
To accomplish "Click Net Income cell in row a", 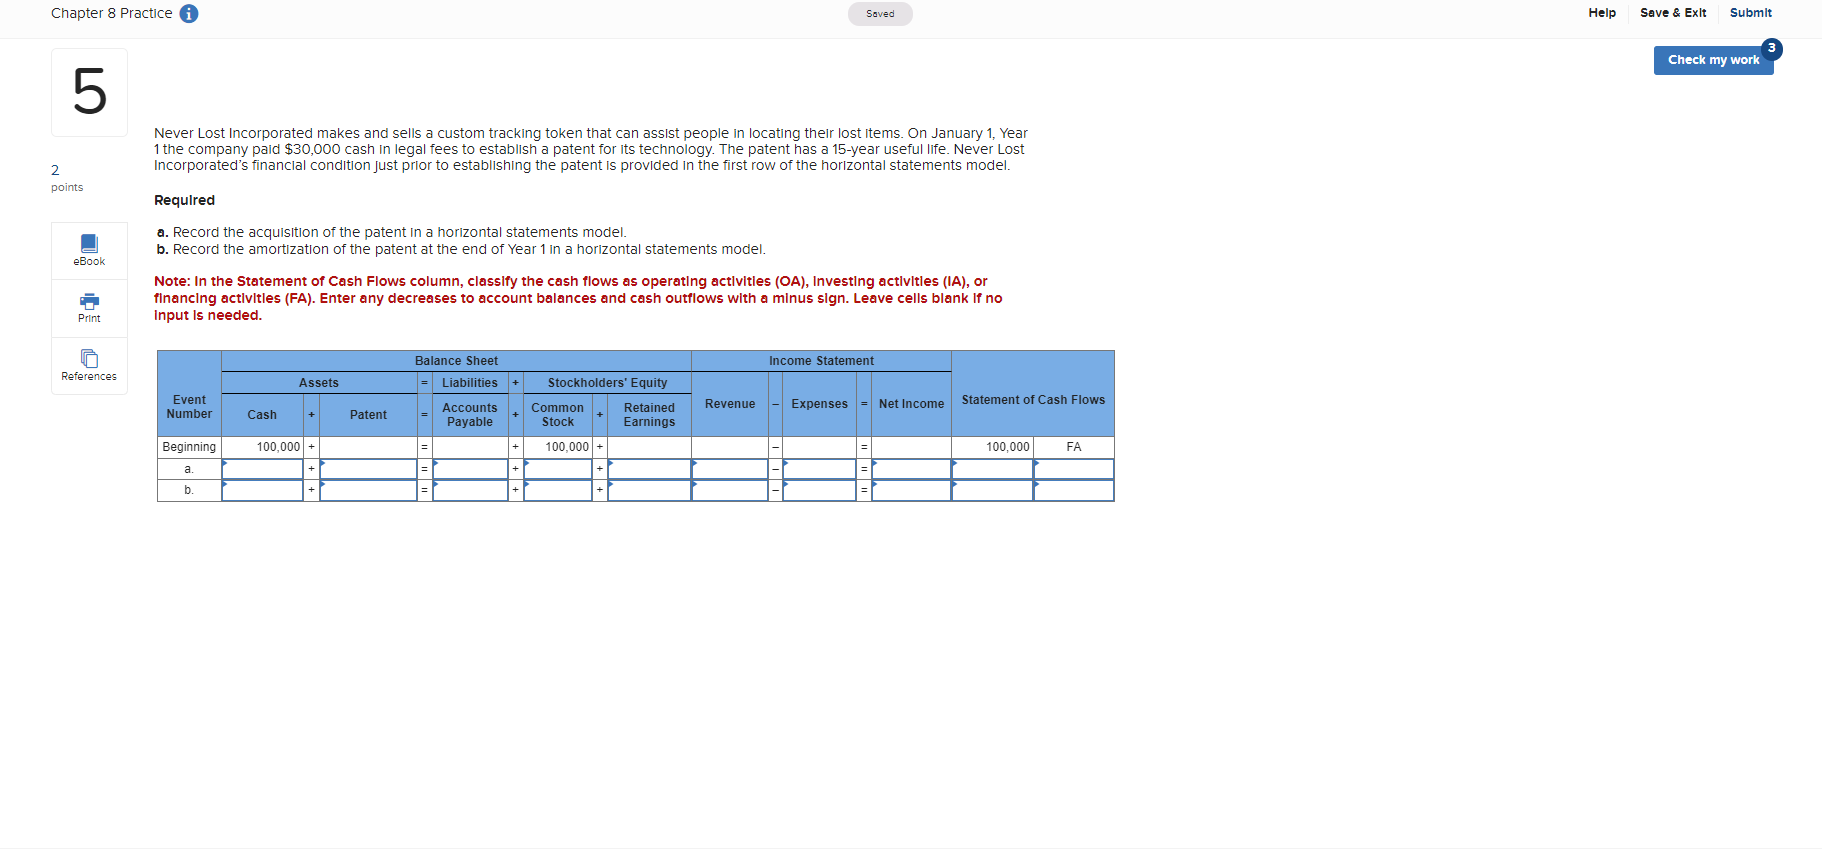I will point(911,469).
